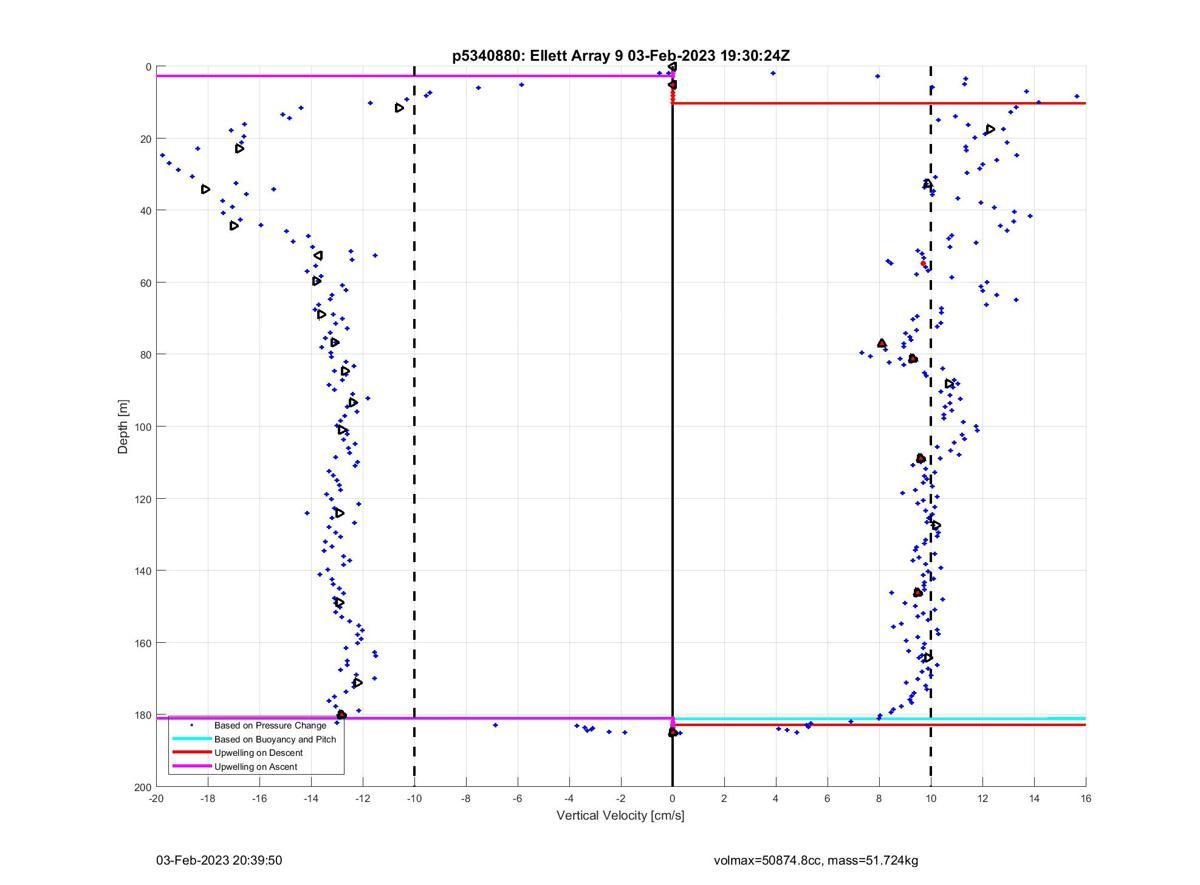This screenshot has width=1200, height=885.
Task: Click x-axis tick label '4'
Action: 776,798
